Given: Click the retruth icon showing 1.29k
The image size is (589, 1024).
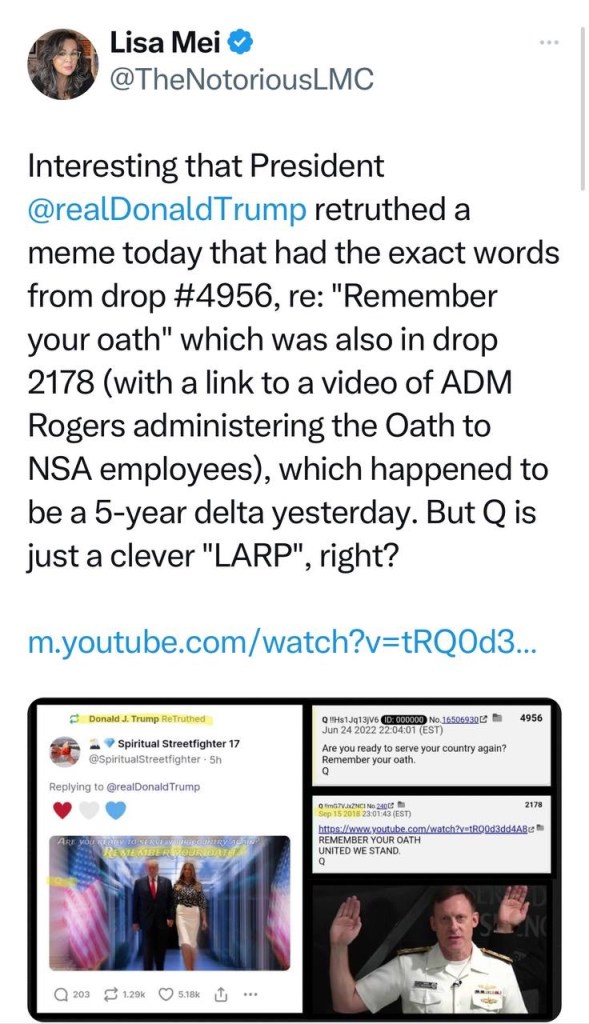Looking at the screenshot, I should (x=127, y=994).
